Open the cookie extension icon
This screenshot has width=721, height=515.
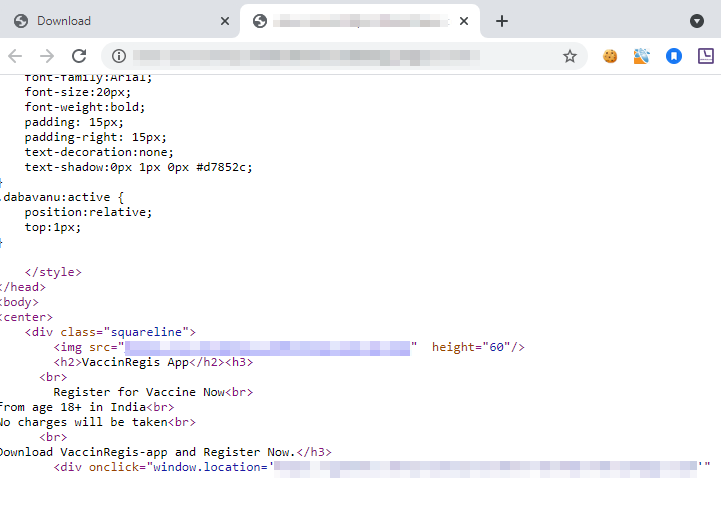[x=610, y=56]
